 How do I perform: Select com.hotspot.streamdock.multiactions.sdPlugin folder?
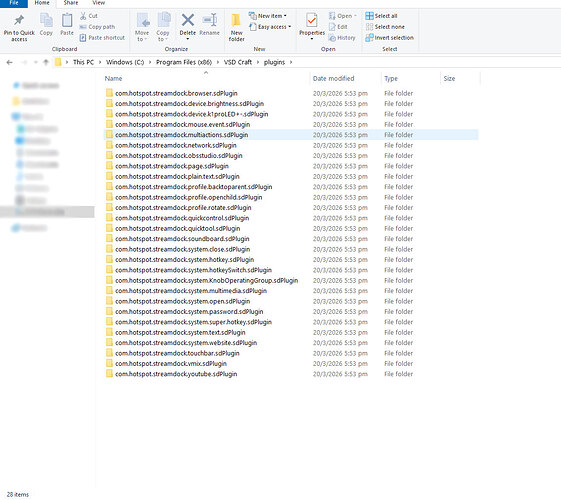click(x=181, y=135)
